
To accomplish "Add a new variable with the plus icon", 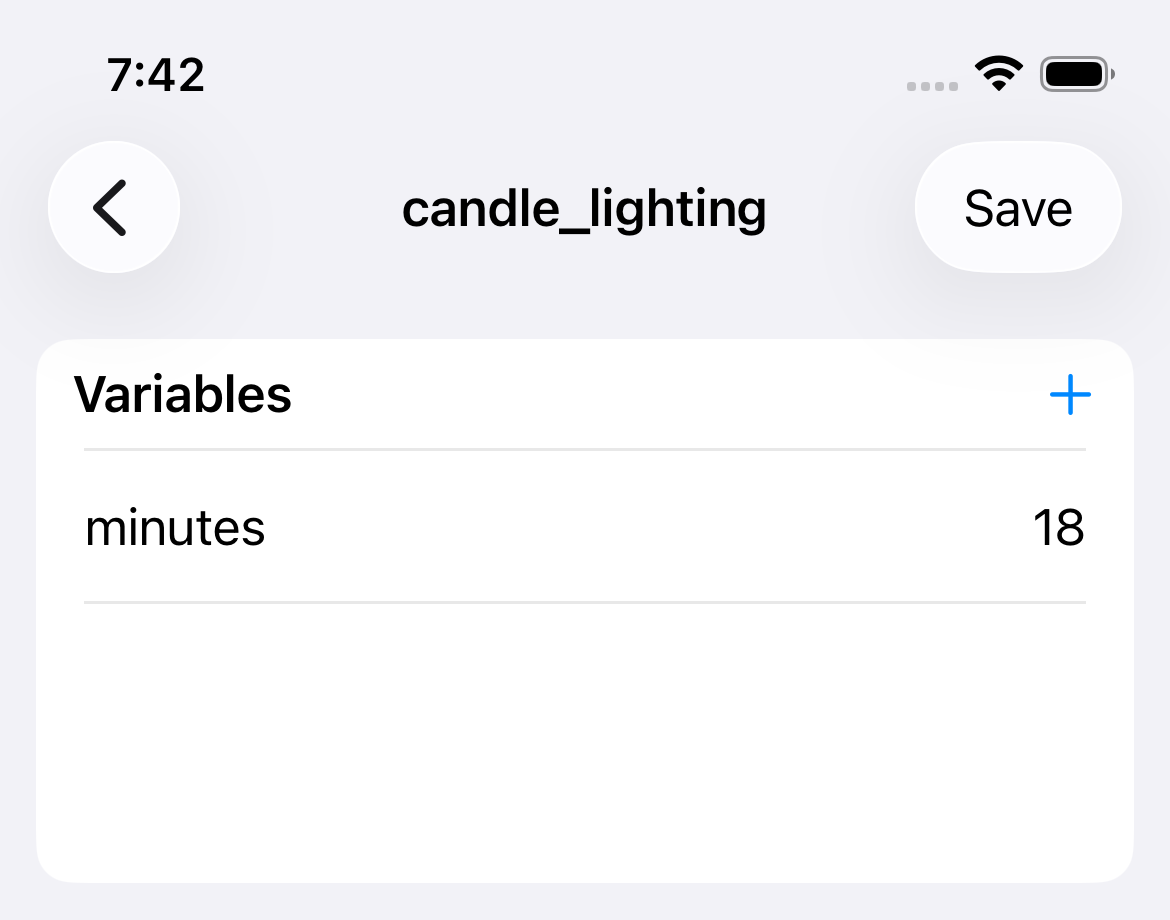I will (x=1069, y=396).
